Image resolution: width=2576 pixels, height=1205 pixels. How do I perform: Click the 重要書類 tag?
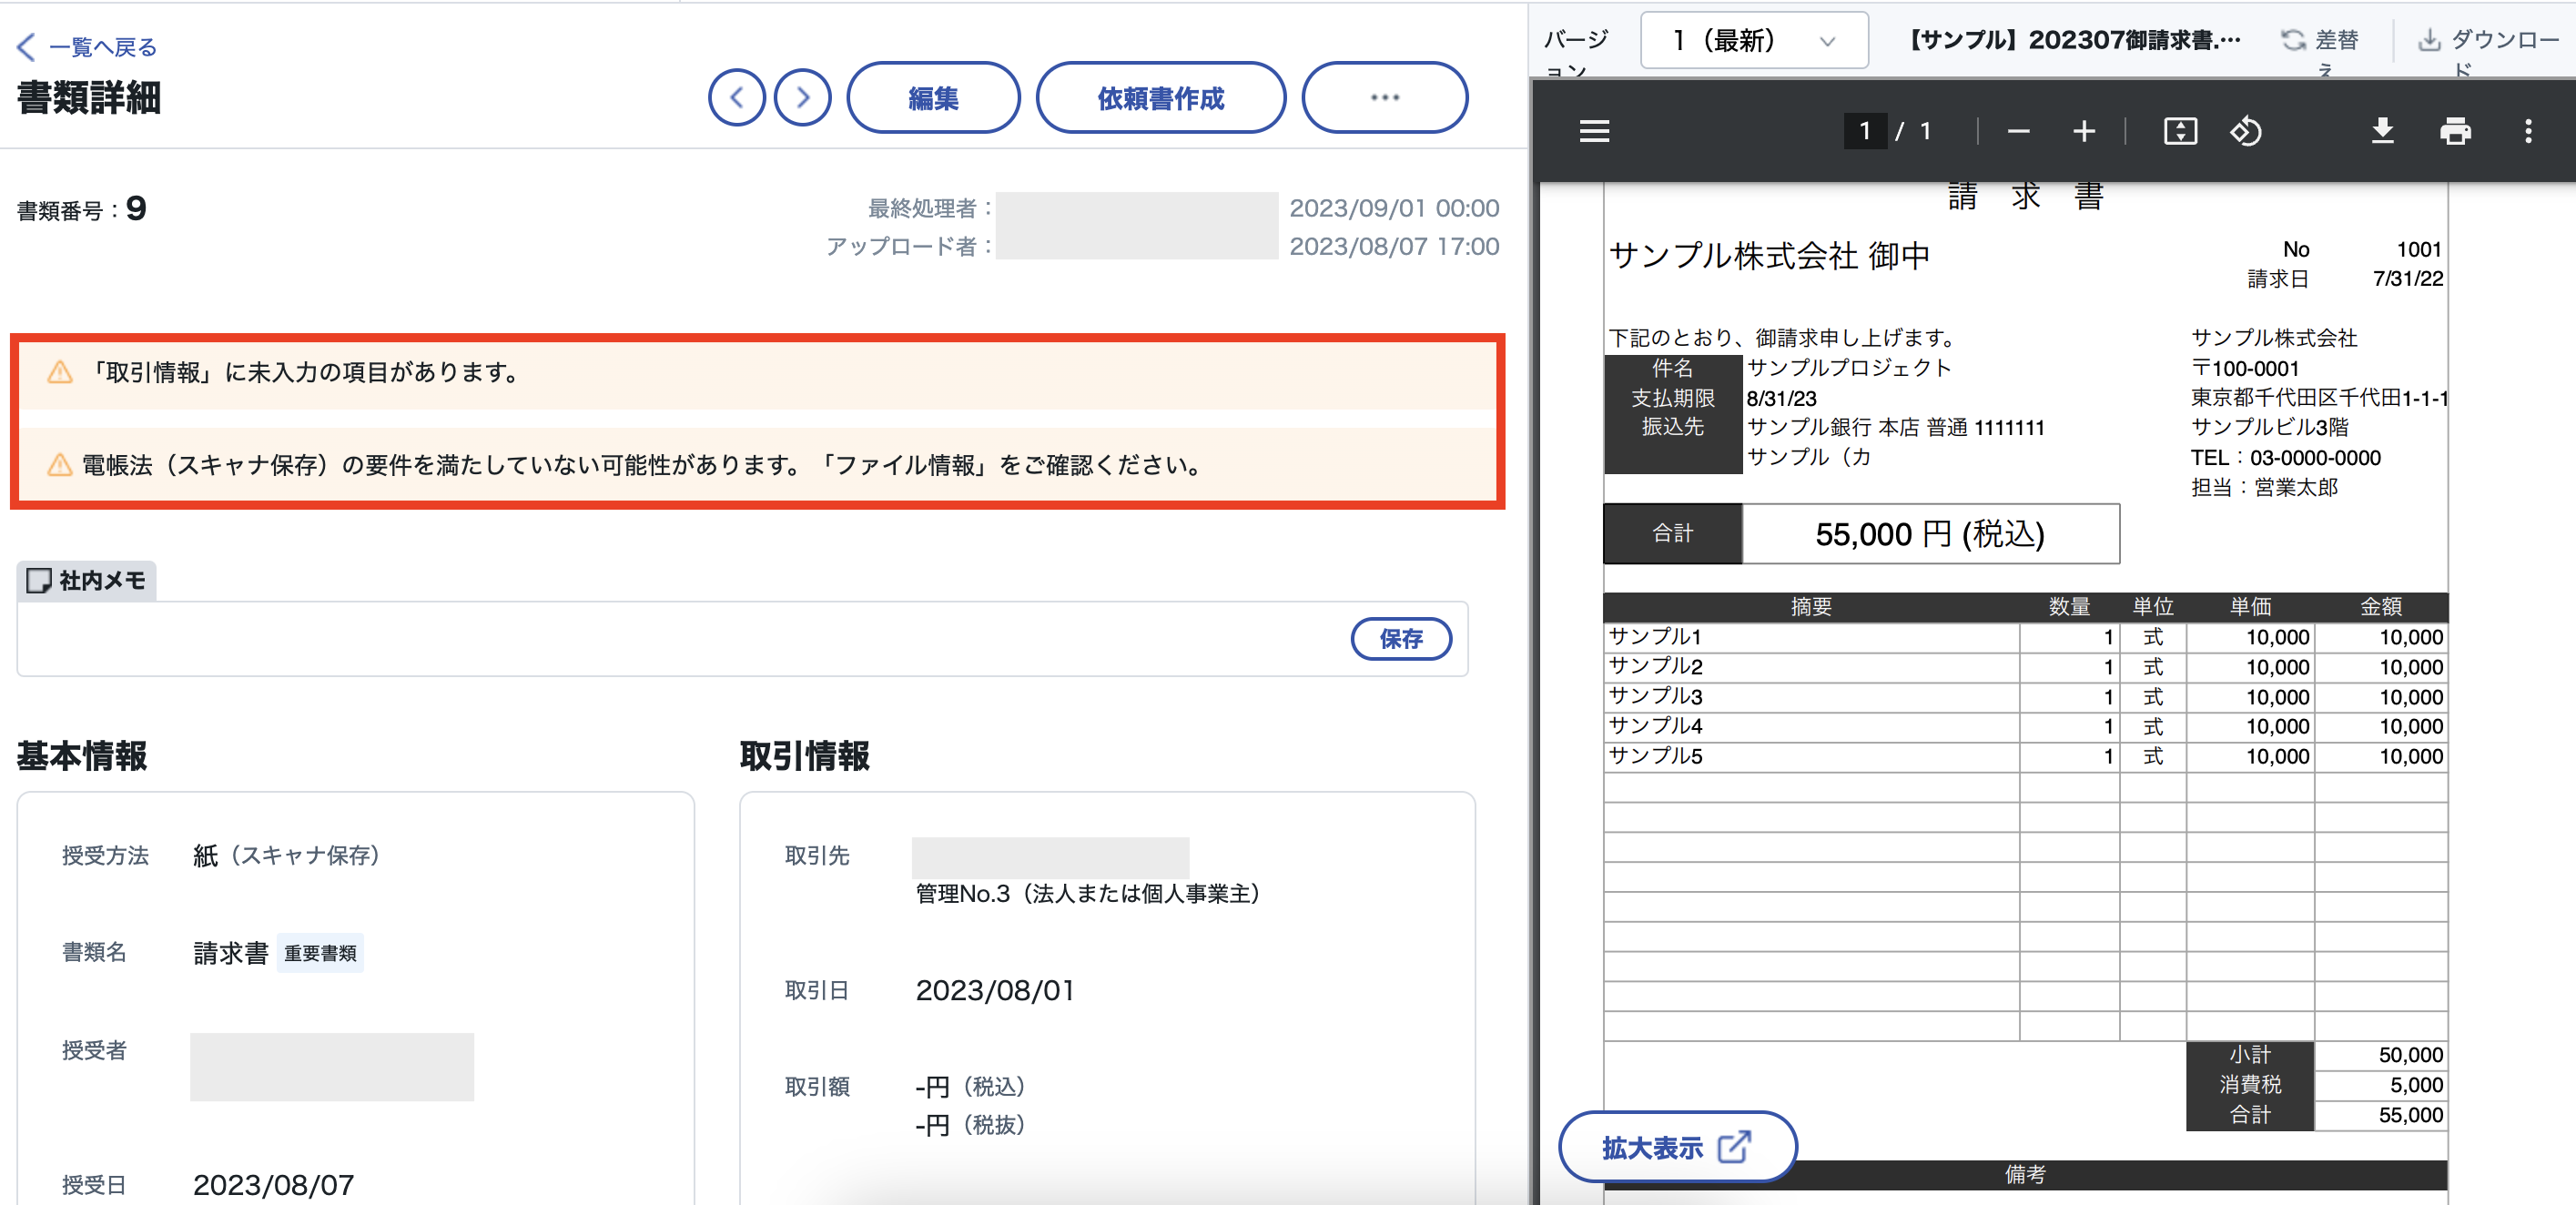[x=320, y=953]
